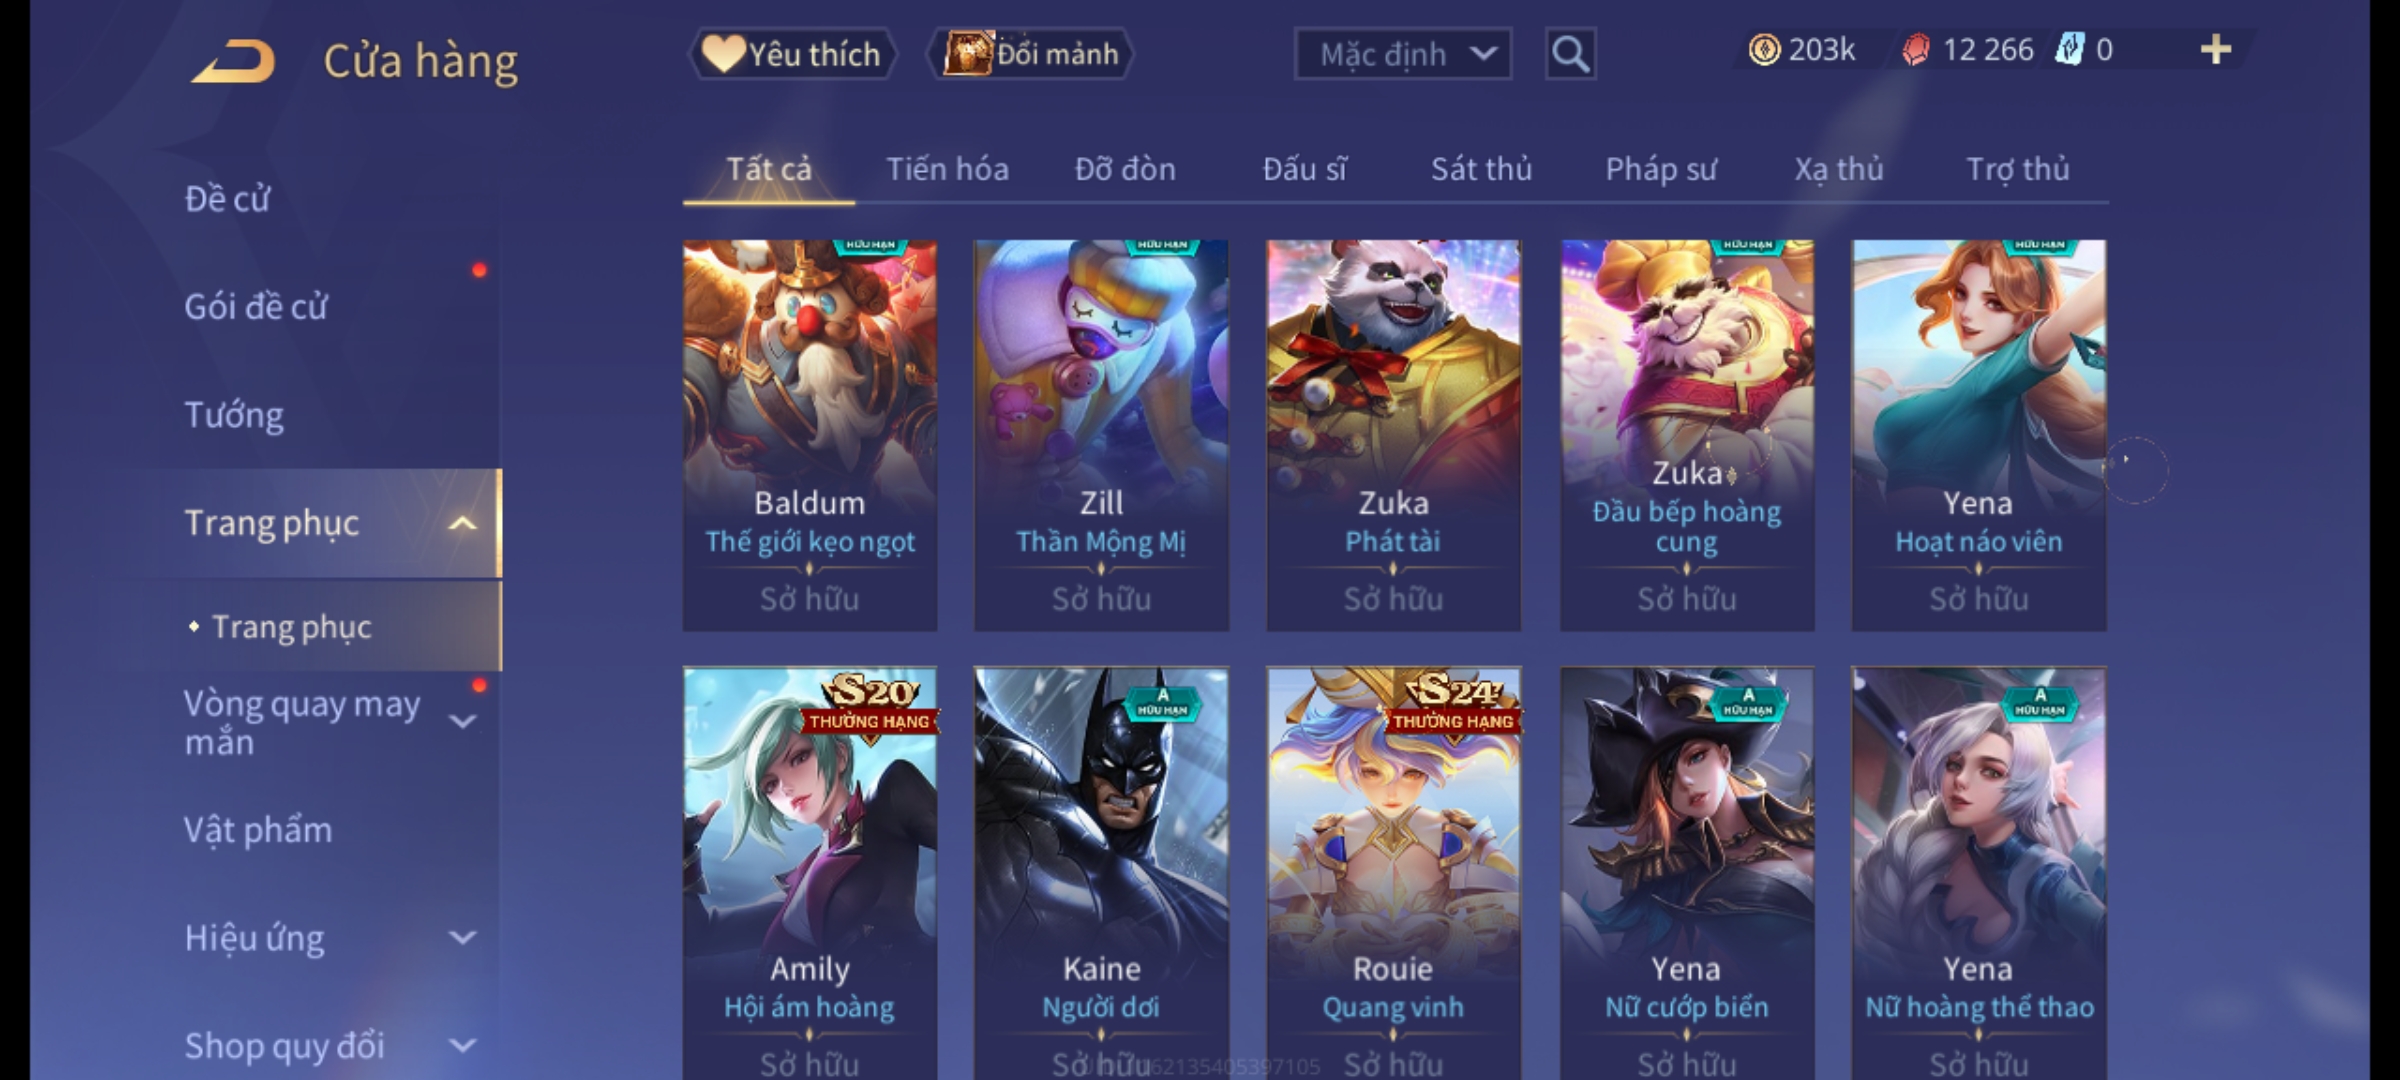Open the Yêu thích favorites button
This screenshot has height=1080, width=2400.
coord(792,54)
